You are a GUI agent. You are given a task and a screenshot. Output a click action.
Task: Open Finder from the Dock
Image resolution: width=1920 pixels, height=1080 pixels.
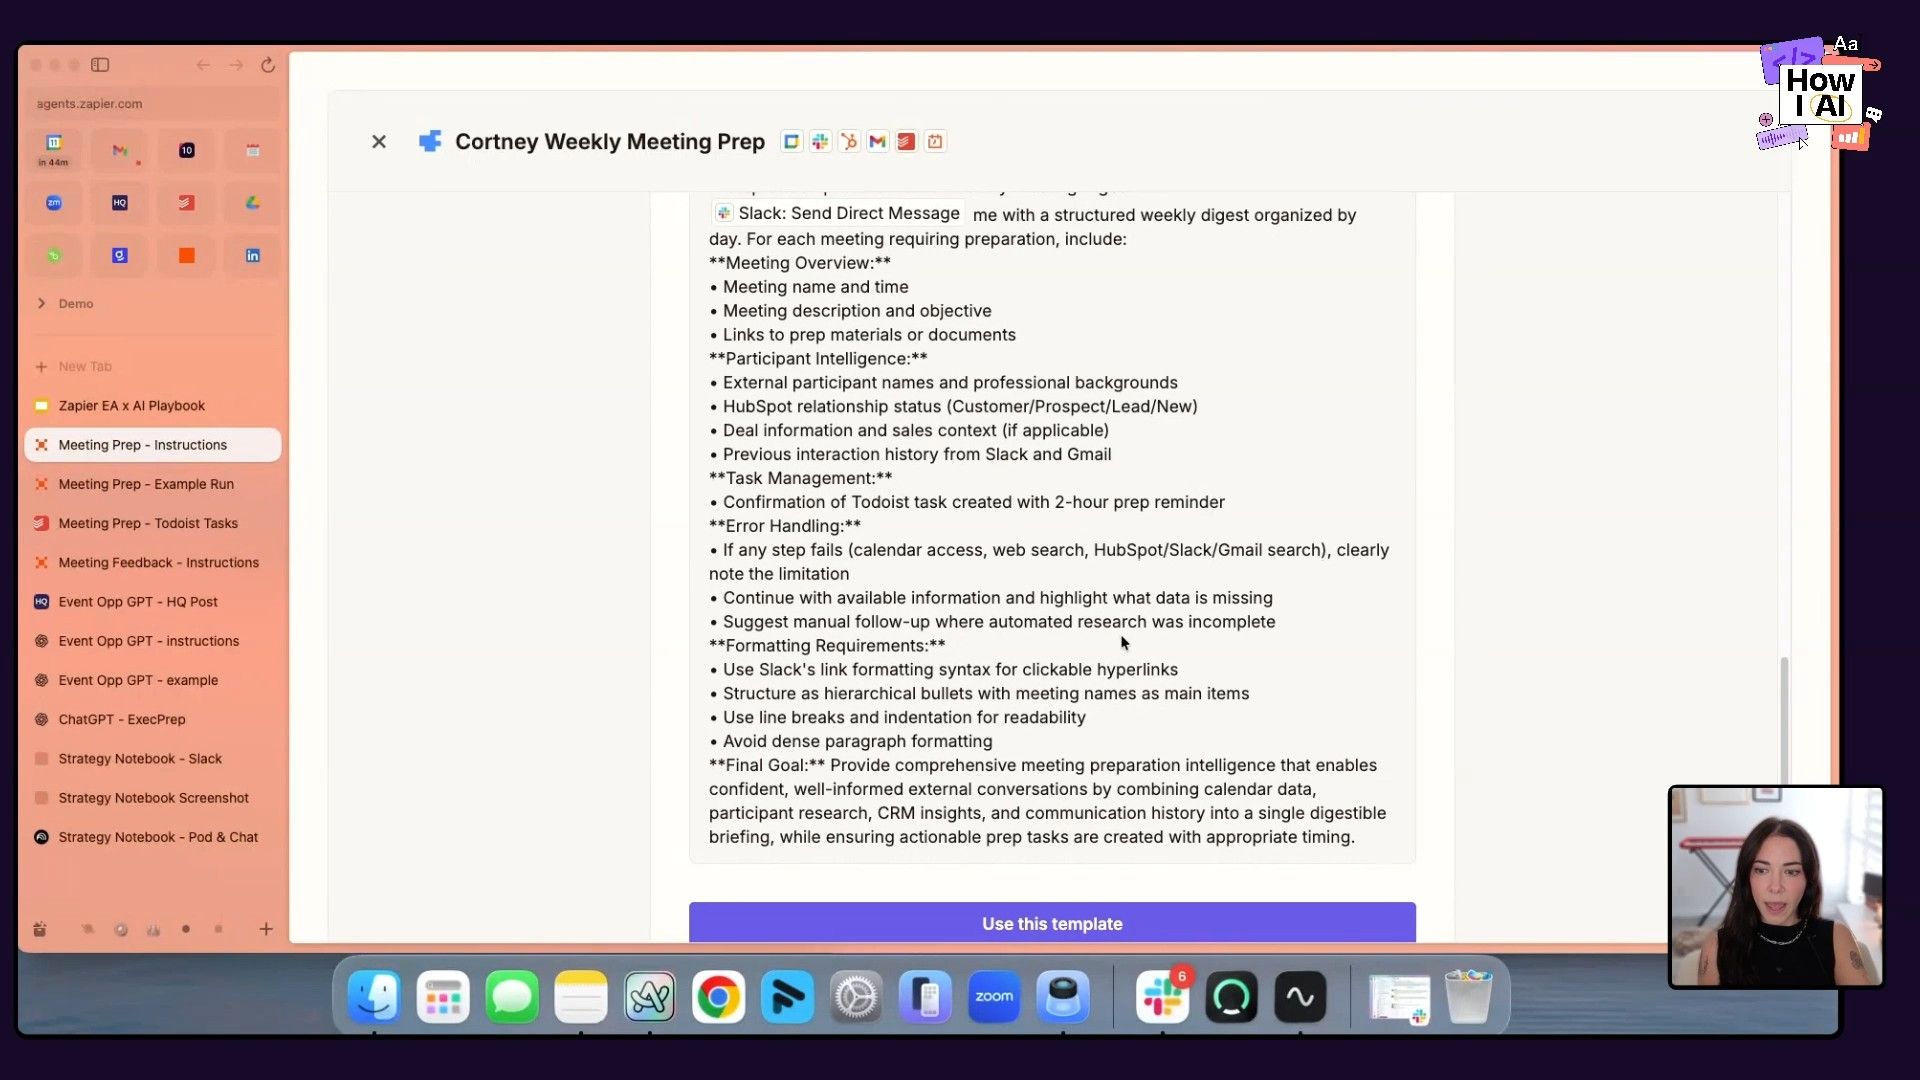[x=374, y=997]
